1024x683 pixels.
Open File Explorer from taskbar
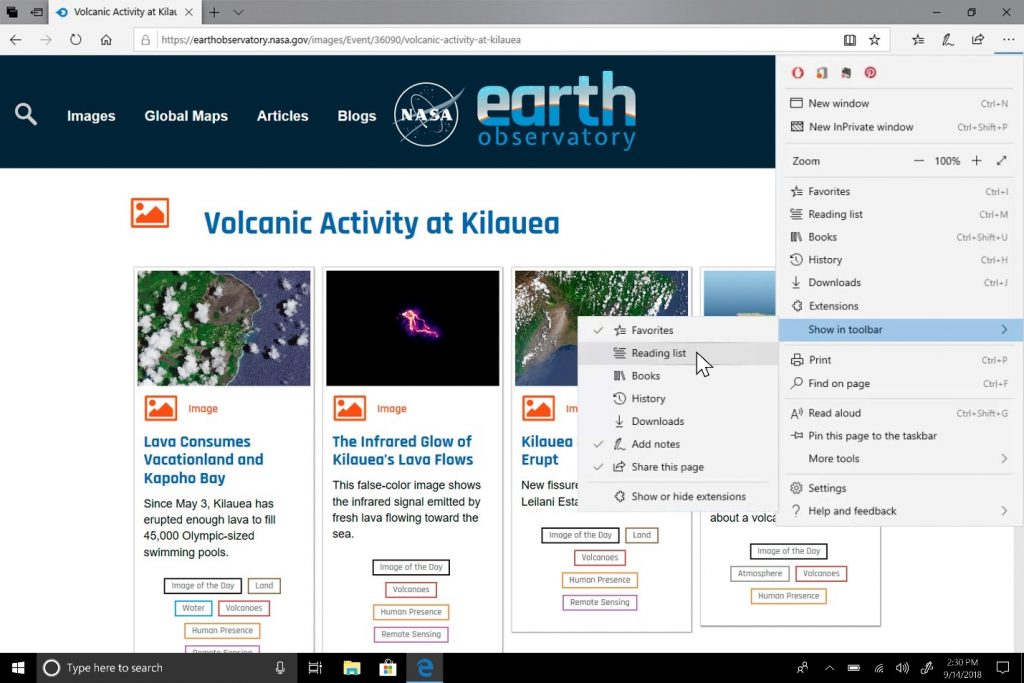pos(351,667)
